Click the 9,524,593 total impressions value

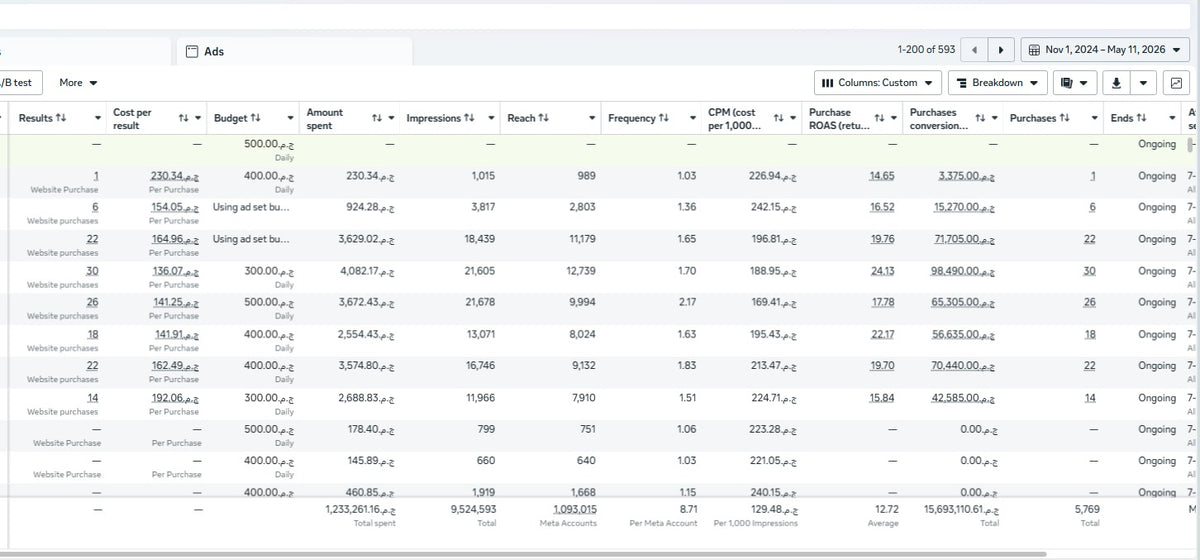[473, 509]
